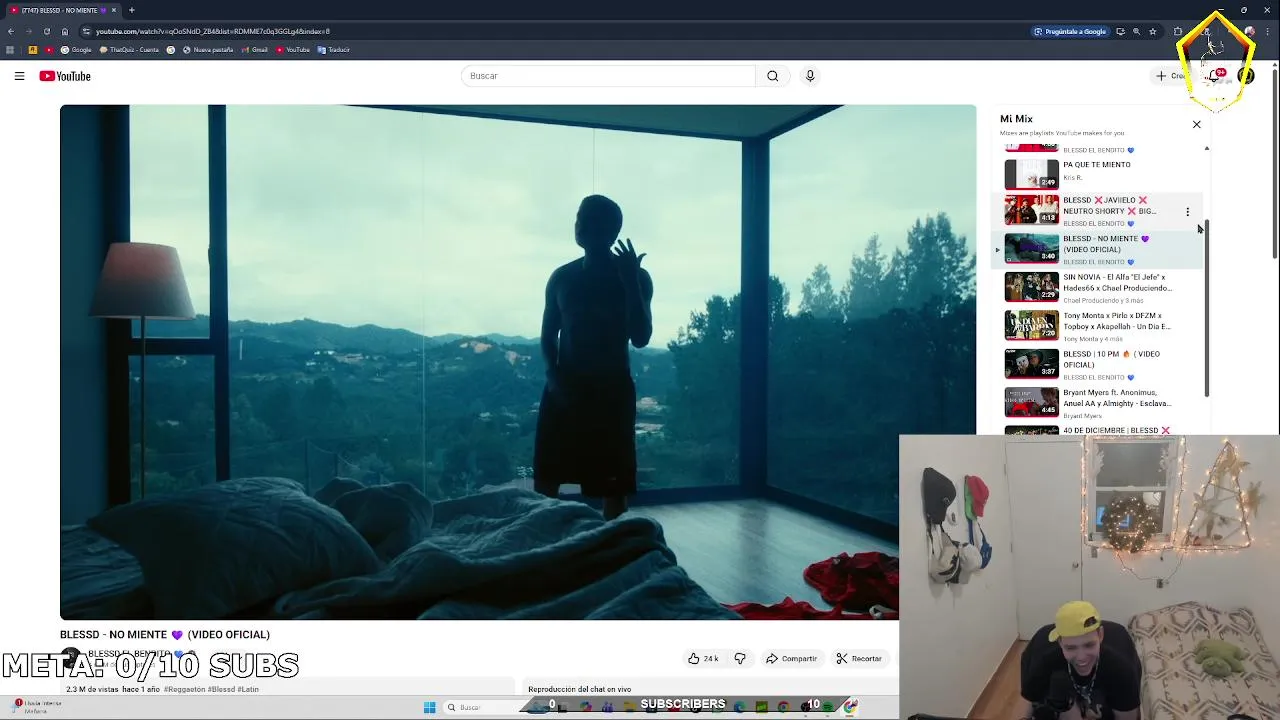Play SIN NOVIA - El Alfa playlist video

point(1096,288)
